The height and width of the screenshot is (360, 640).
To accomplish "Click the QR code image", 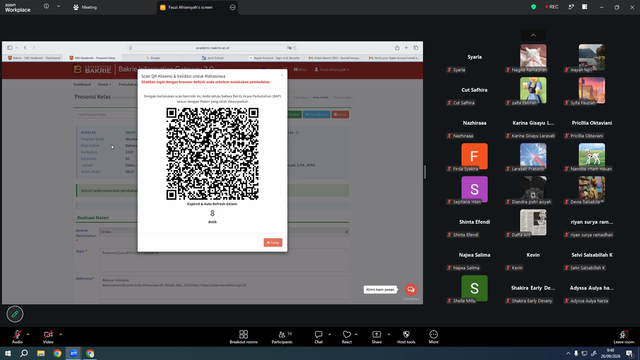I will (212, 154).
